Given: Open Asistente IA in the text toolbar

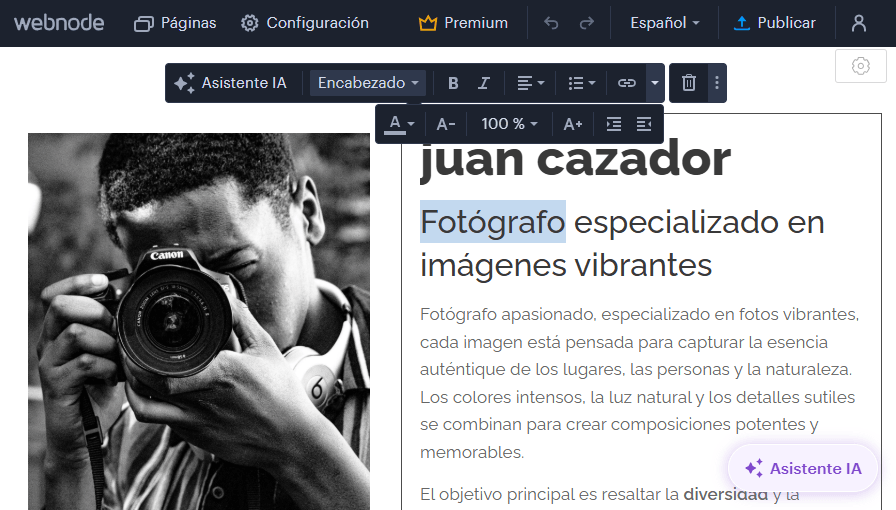Looking at the screenshot, I should point(230,83).
